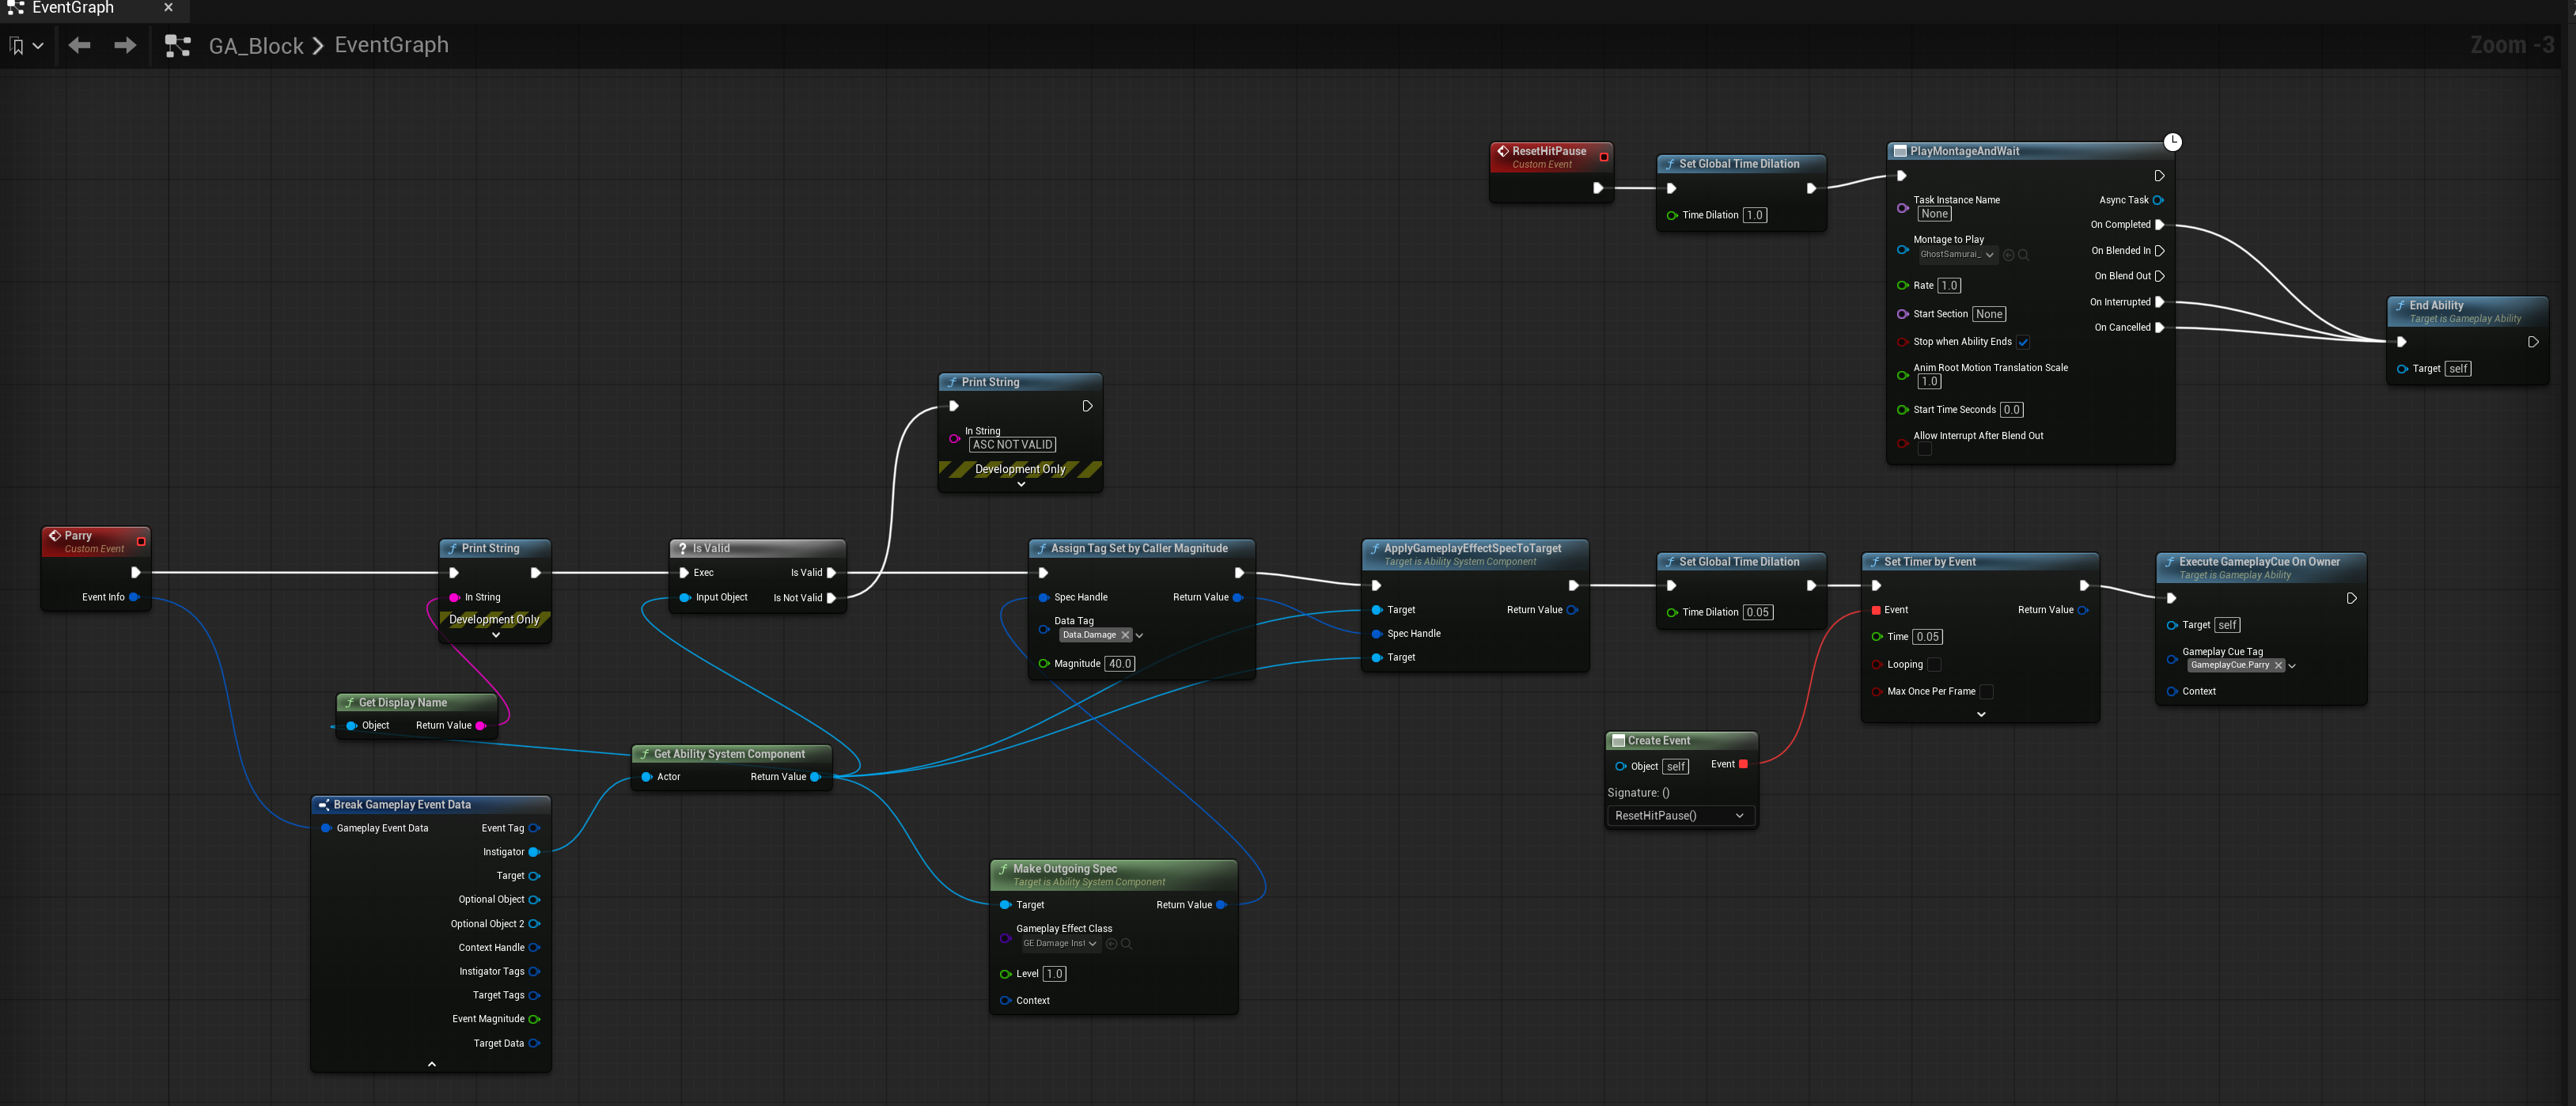Edit the Set Timer Time 0.05 field
This screenshot has width=2576, height=1106.
[1927, 637]
